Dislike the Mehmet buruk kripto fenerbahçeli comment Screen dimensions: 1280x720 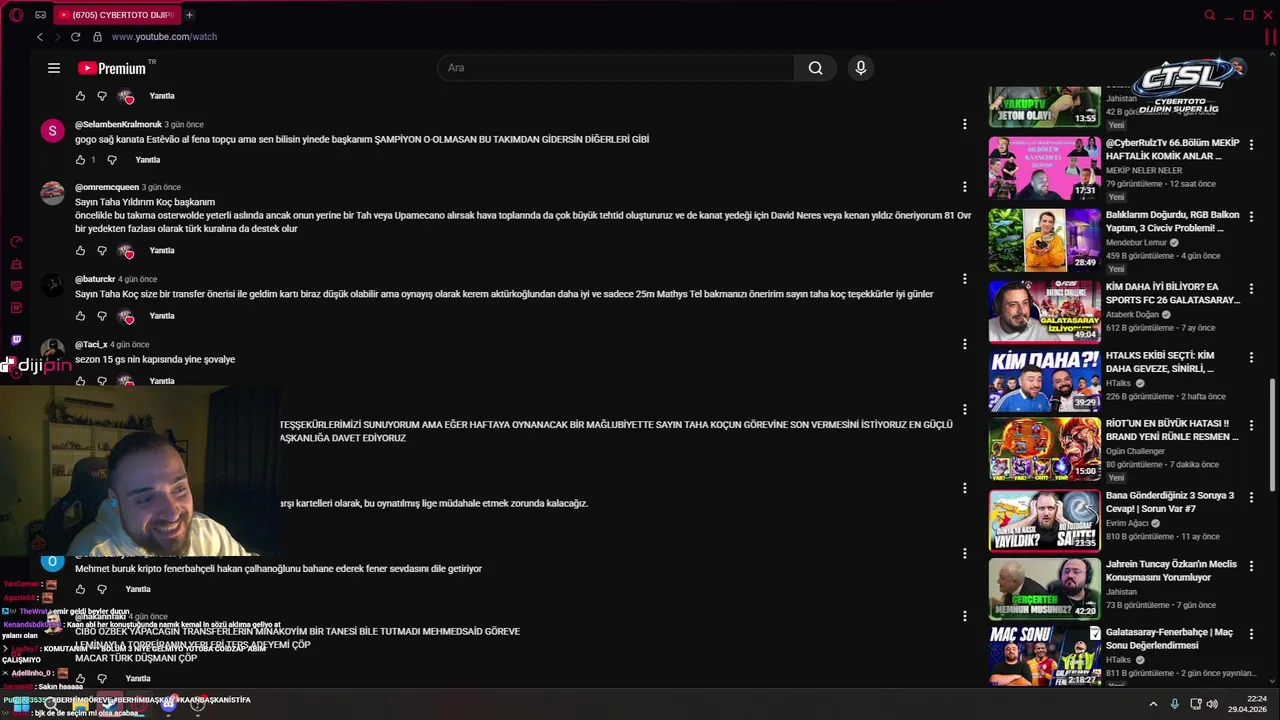(x=102, y=589)
